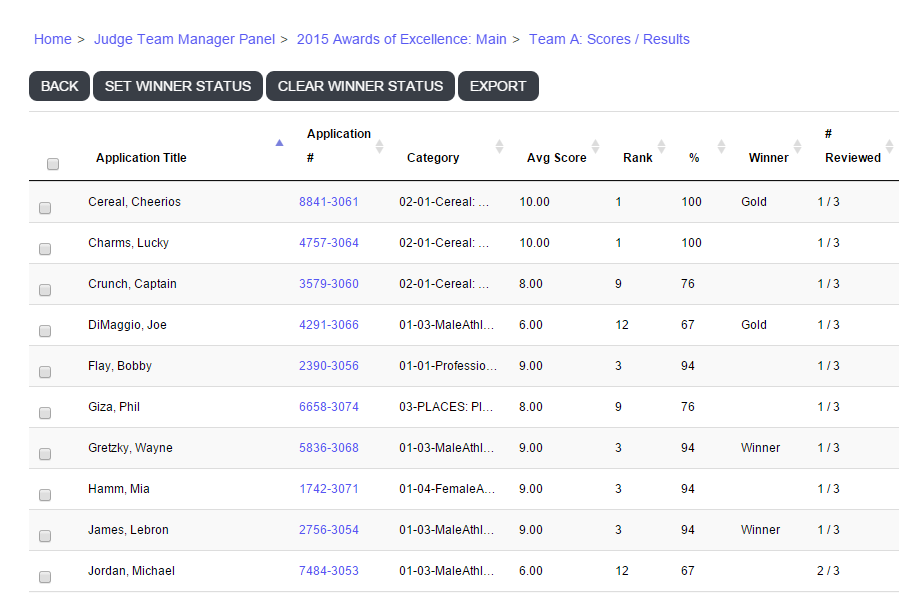Click Gold winner status in DiMaggio row
This screenshot has height=593, width=912.
point(754,324)
